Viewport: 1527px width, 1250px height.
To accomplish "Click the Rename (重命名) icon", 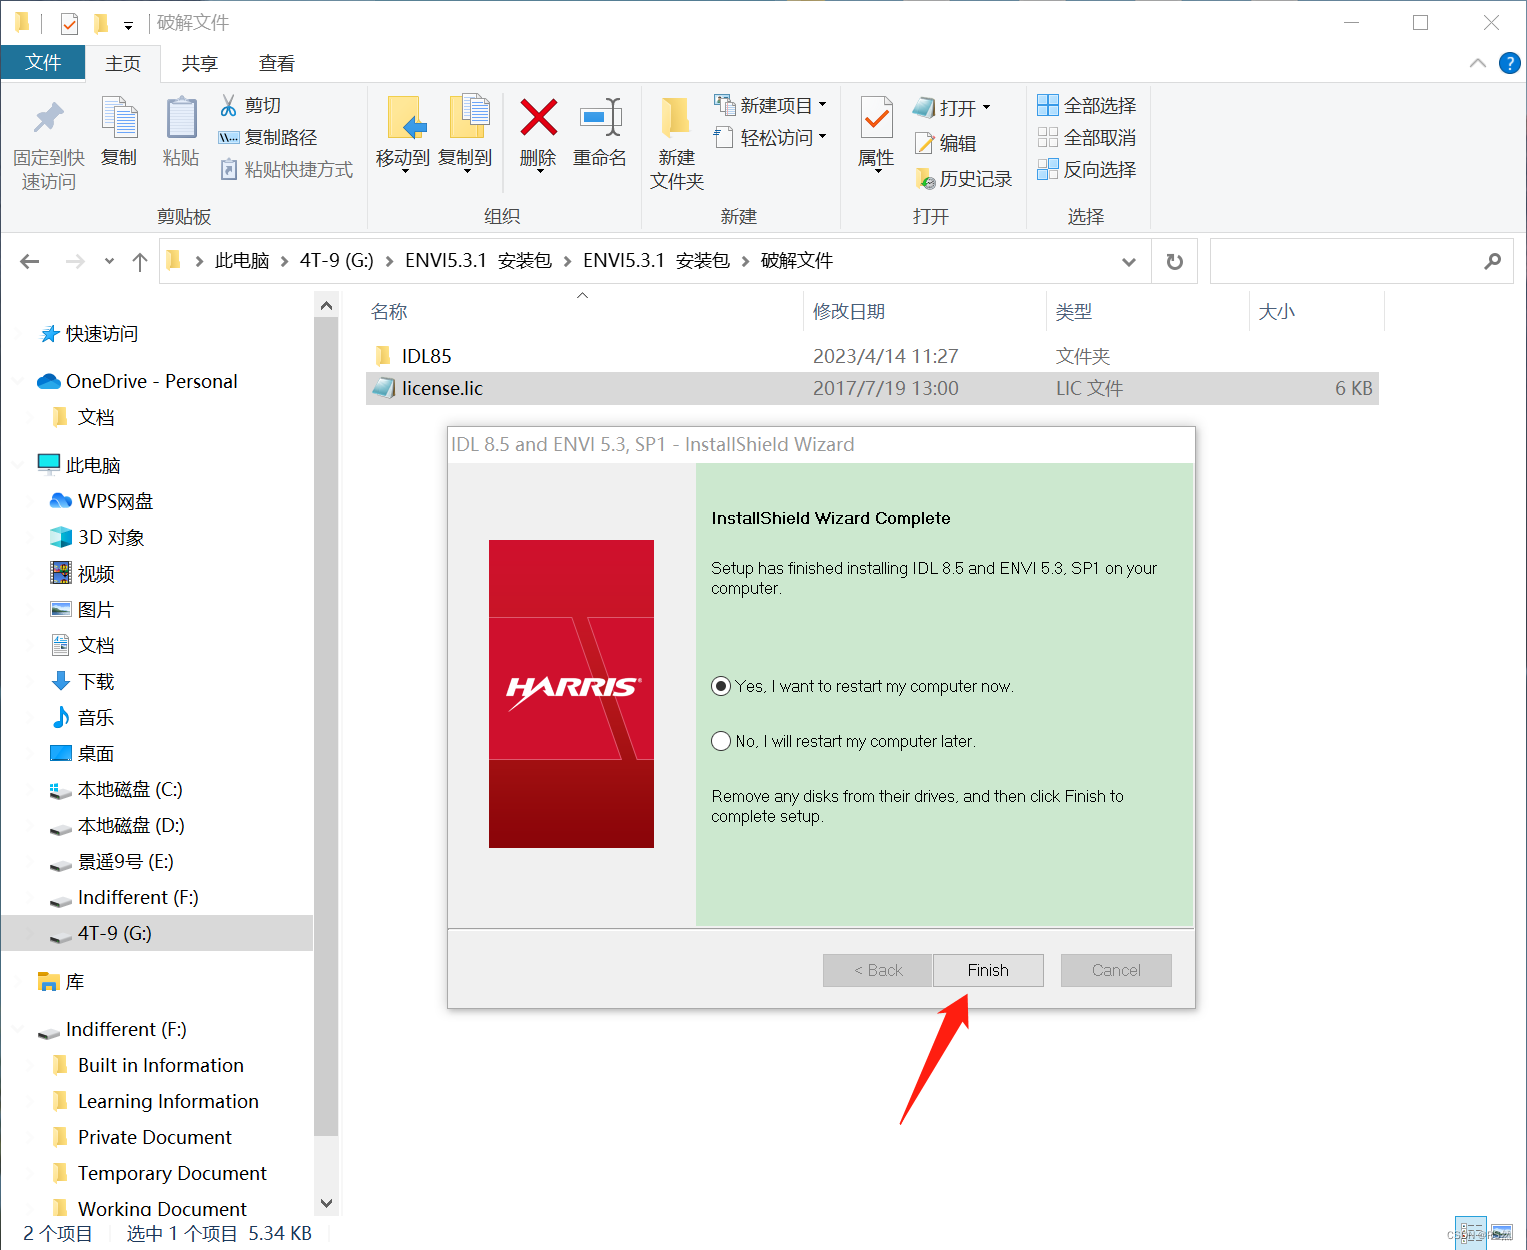I will 600,118.
